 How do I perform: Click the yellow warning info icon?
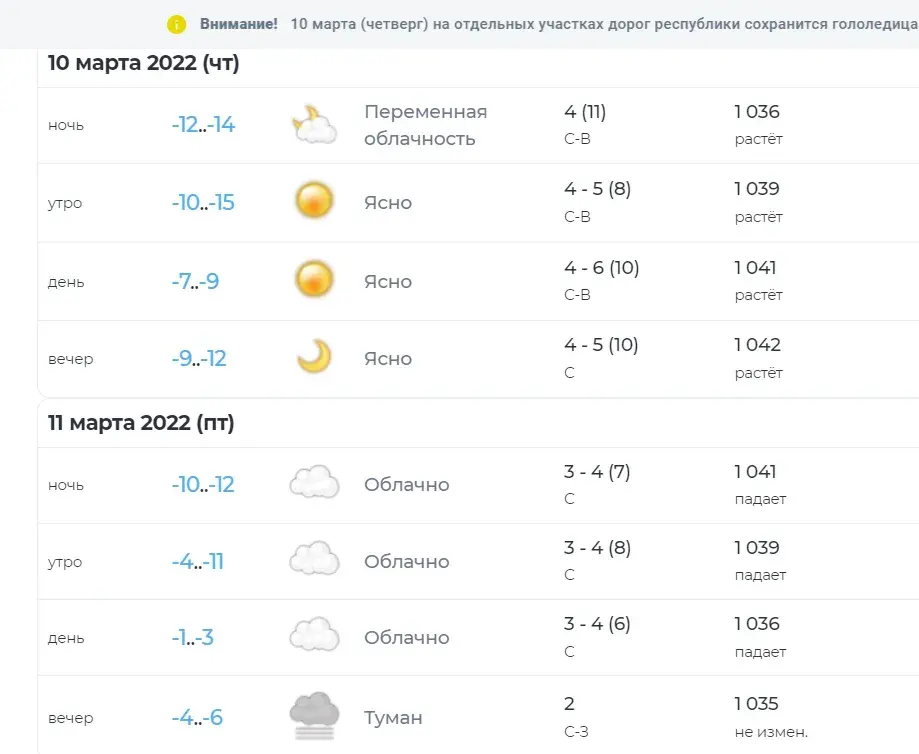pyautogui.click(x=177, y=24)
